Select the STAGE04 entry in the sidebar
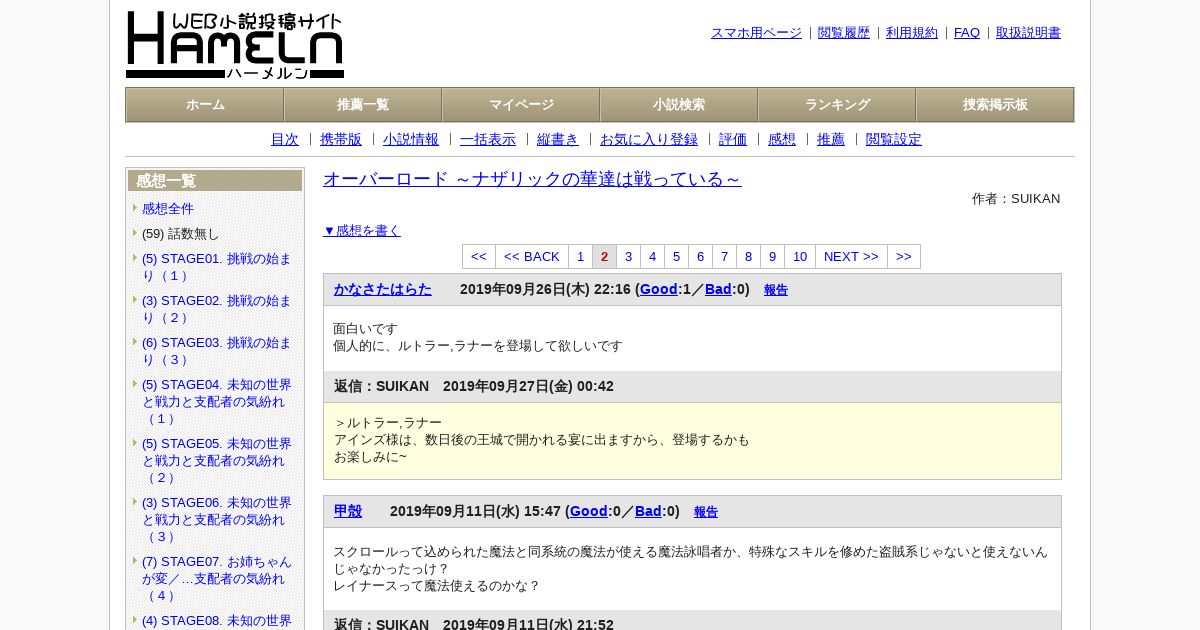1200x630 pixels. pos(217,402)
